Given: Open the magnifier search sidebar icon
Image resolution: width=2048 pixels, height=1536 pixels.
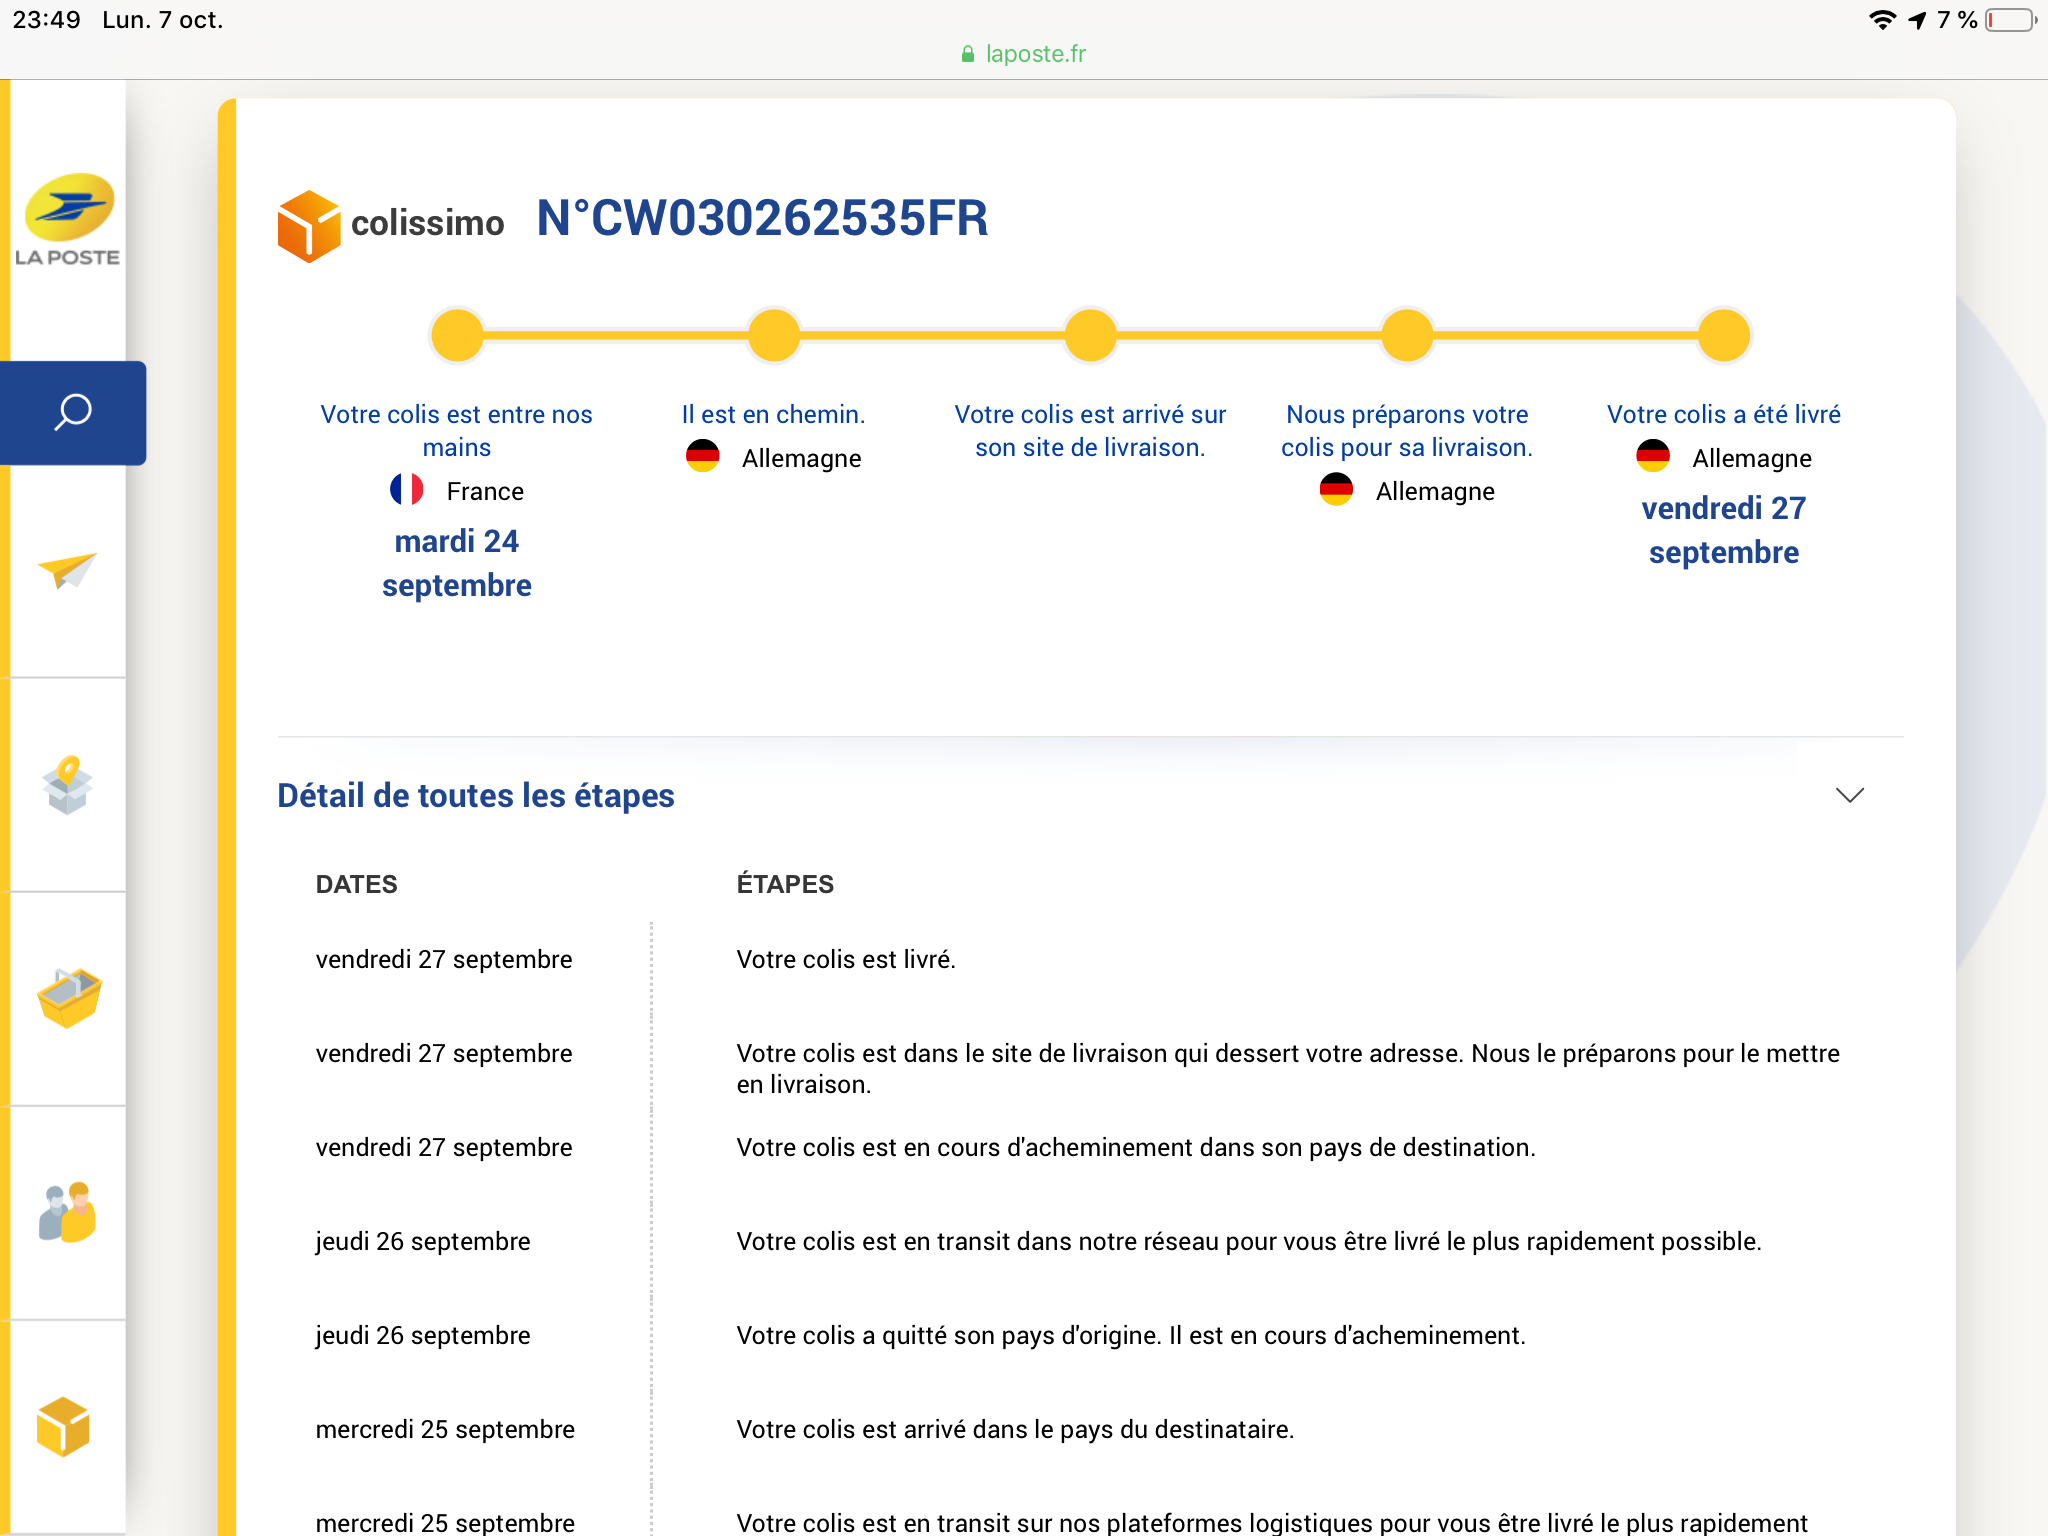Looking at the screenshot, I should [x=72, y=412].
